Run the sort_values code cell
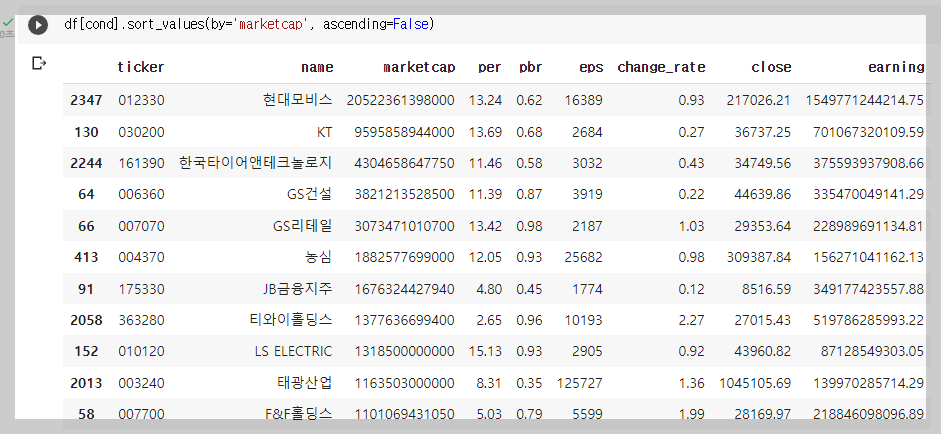 (38, 25)
